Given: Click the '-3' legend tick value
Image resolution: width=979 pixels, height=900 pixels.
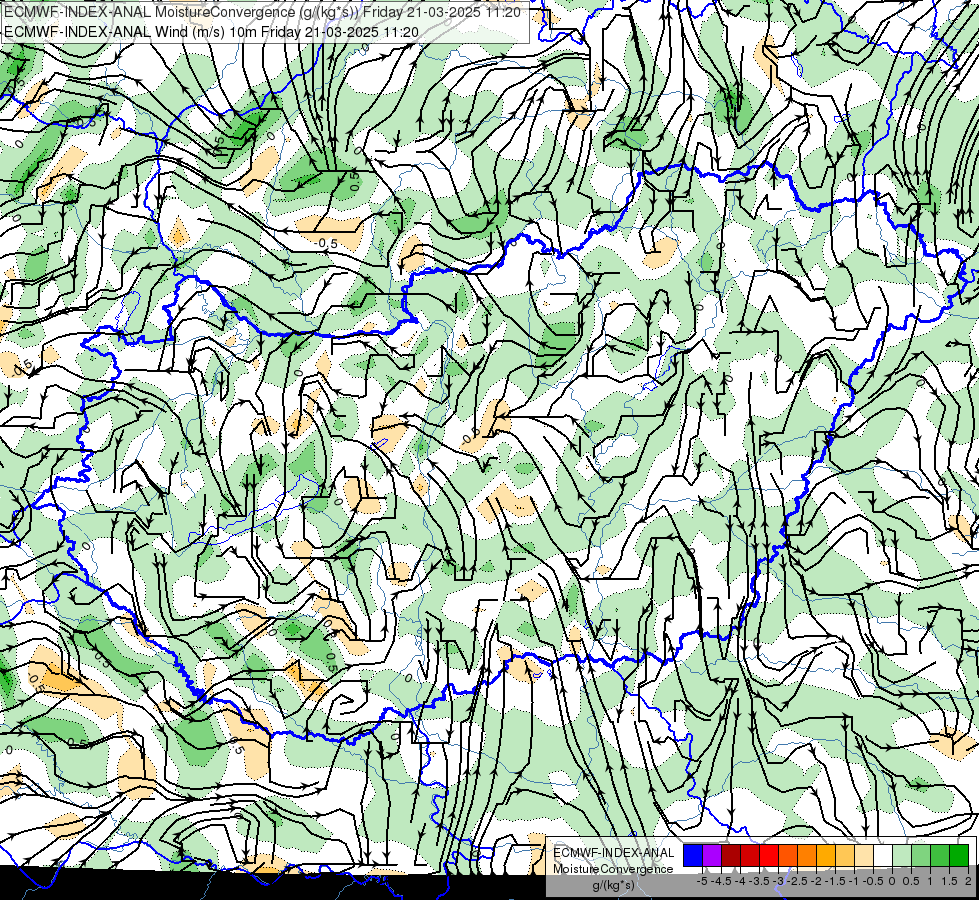Looking at the screenshot, I should pyautogui.click(x=779, y=881).
